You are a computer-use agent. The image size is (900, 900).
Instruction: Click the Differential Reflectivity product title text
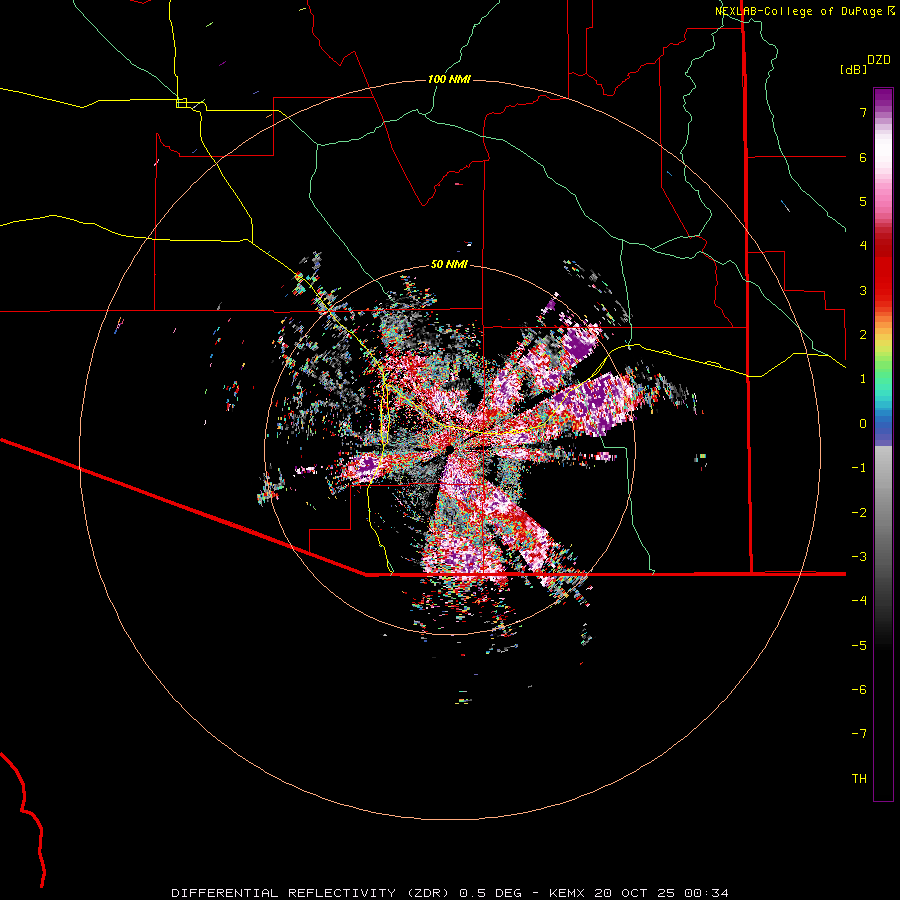pyautogui.click(x=283, y=893)
